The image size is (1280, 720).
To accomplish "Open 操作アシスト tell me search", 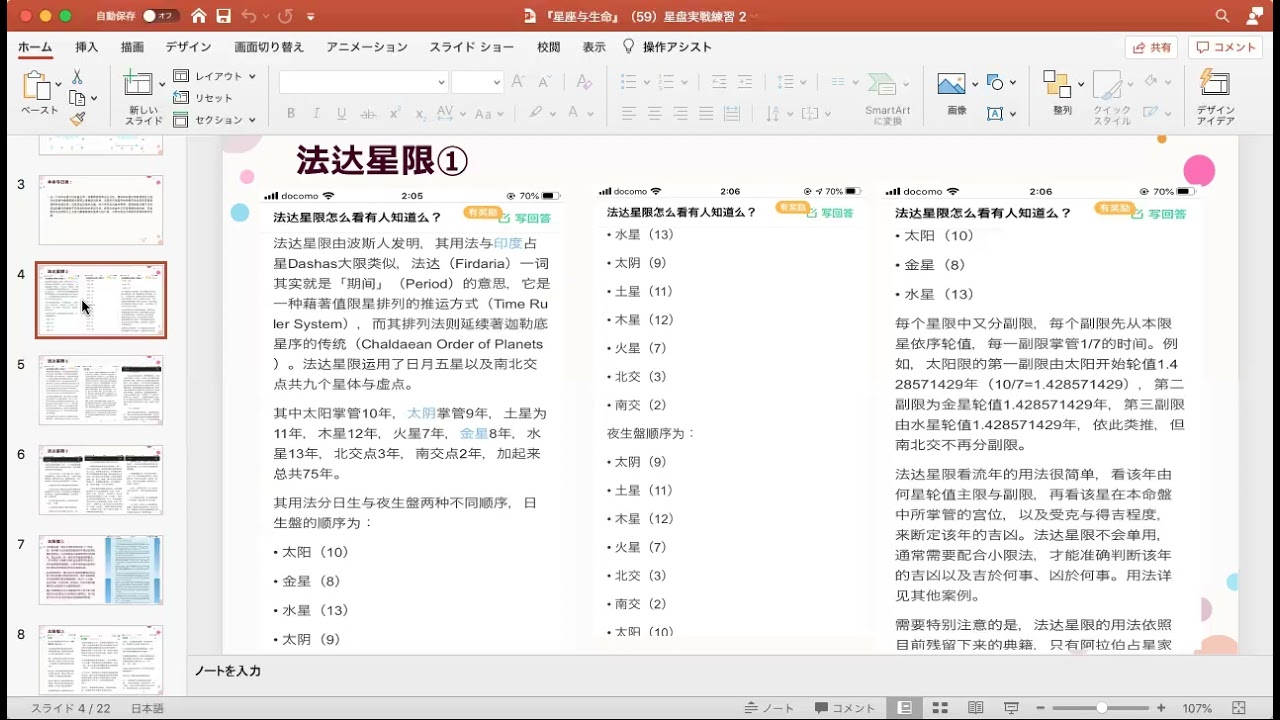I will click(x=667, y=47).
